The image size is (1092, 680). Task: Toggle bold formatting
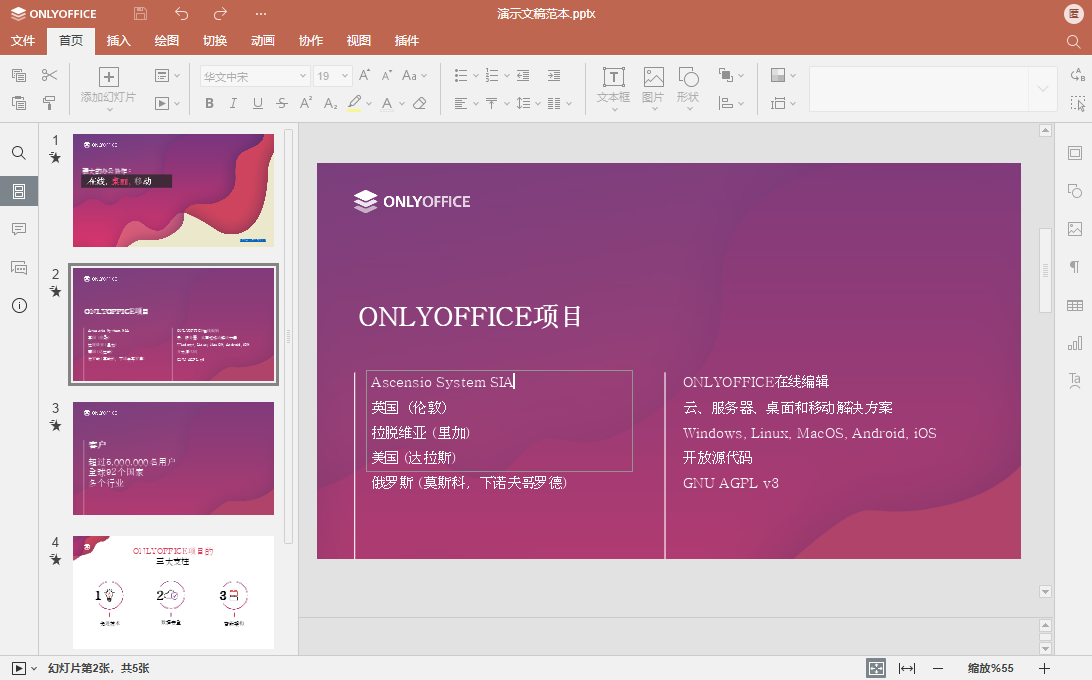click(x=209, y=103)
